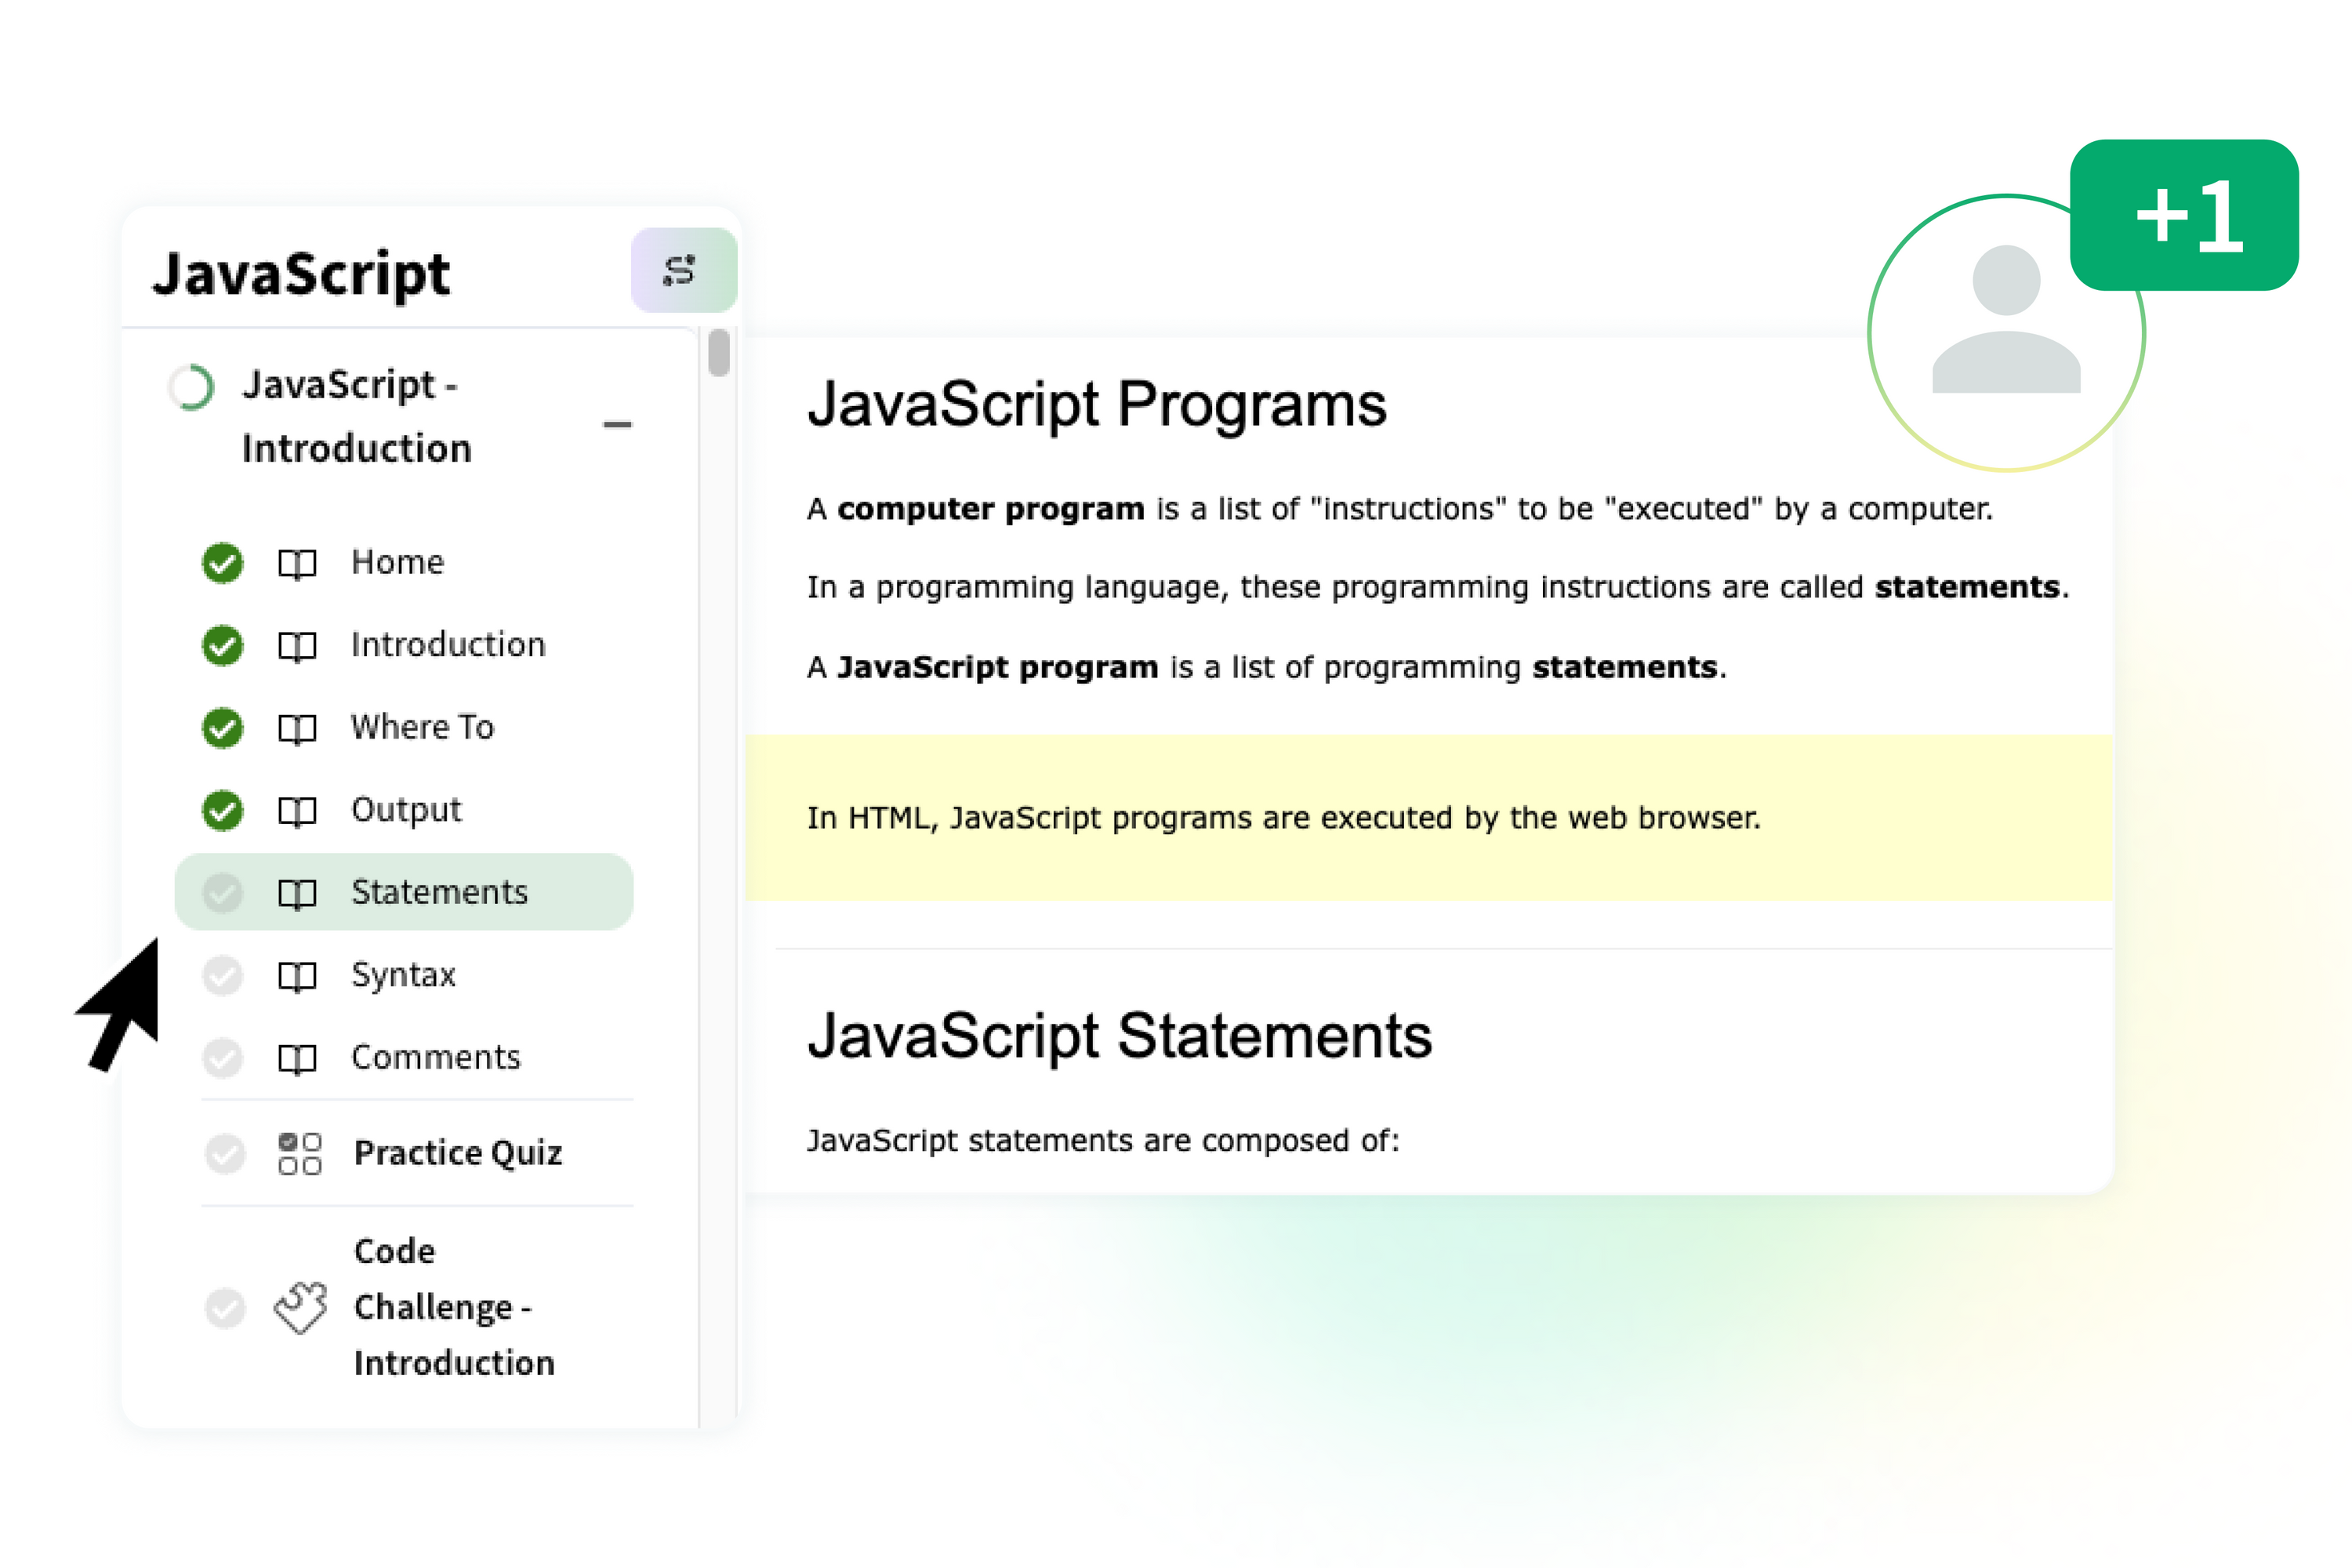The image size is (2352, 1568).
Task: Open Code Challenge - Introduction
Action: (x=445, y=1306)
